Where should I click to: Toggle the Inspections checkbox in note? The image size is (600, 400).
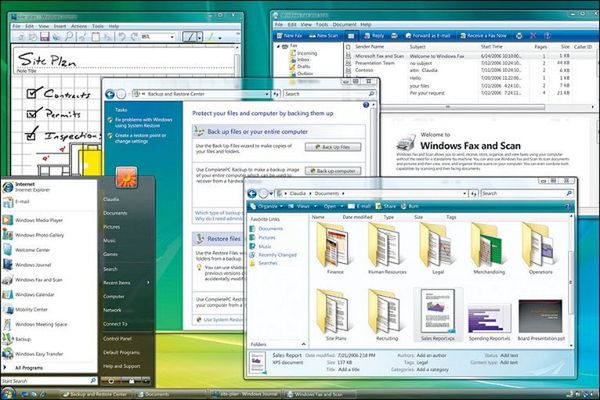click(x=32, y=134)
